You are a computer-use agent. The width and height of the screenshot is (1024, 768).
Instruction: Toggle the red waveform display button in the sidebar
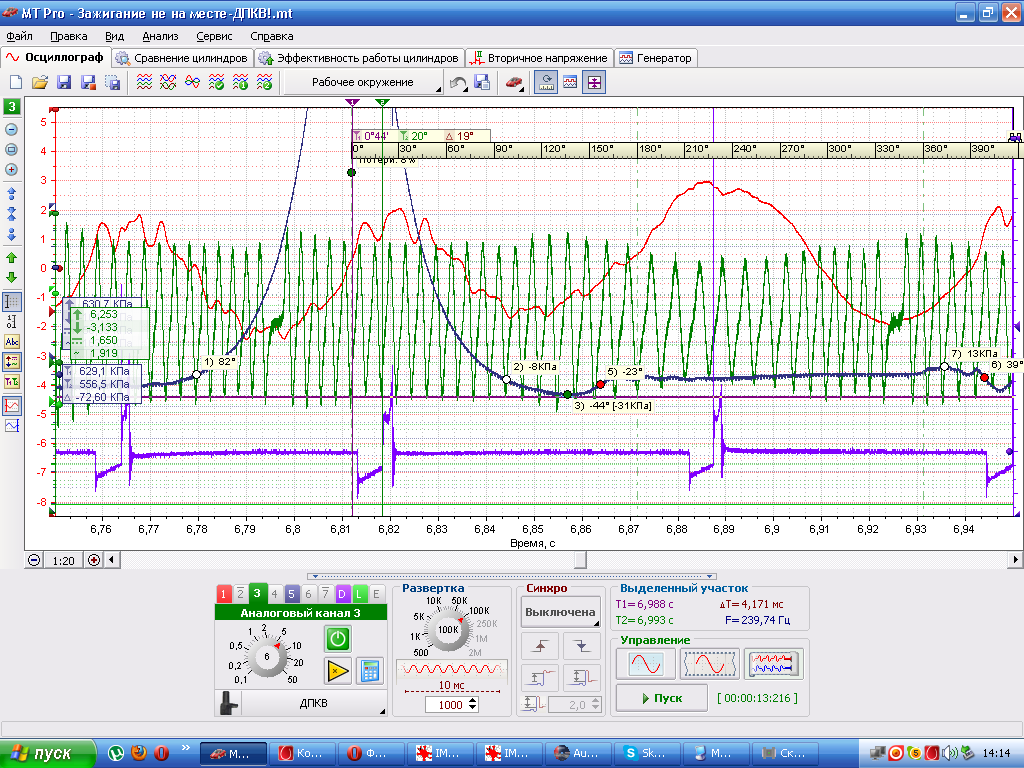pyautogui.click(x=12, y=406)
